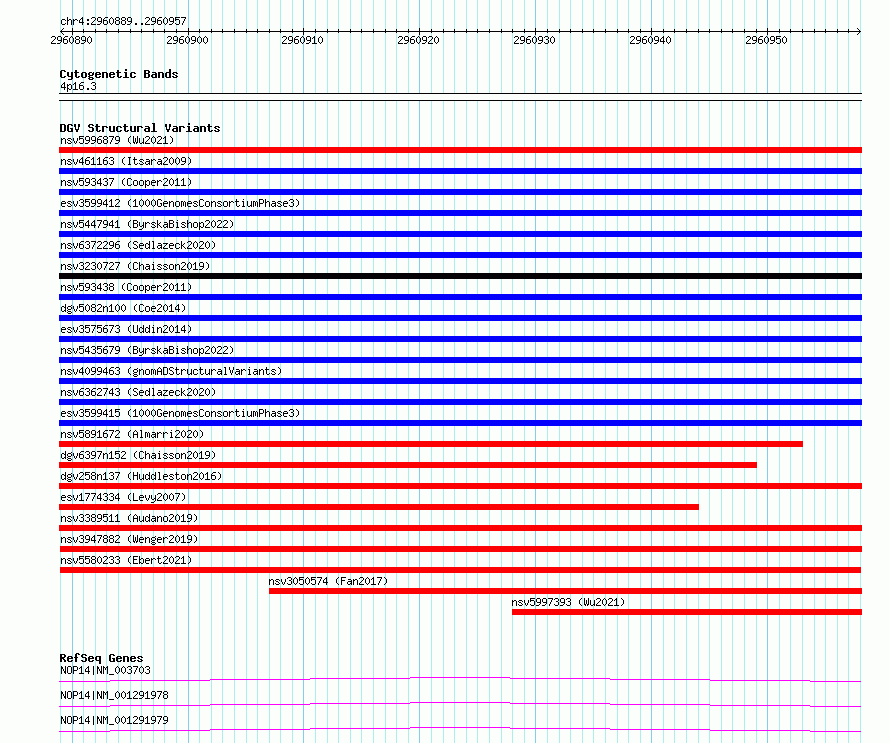Click the RefSeq Genes track heading
The width and height of the screenshot is (890, 743).
(101, 658)
